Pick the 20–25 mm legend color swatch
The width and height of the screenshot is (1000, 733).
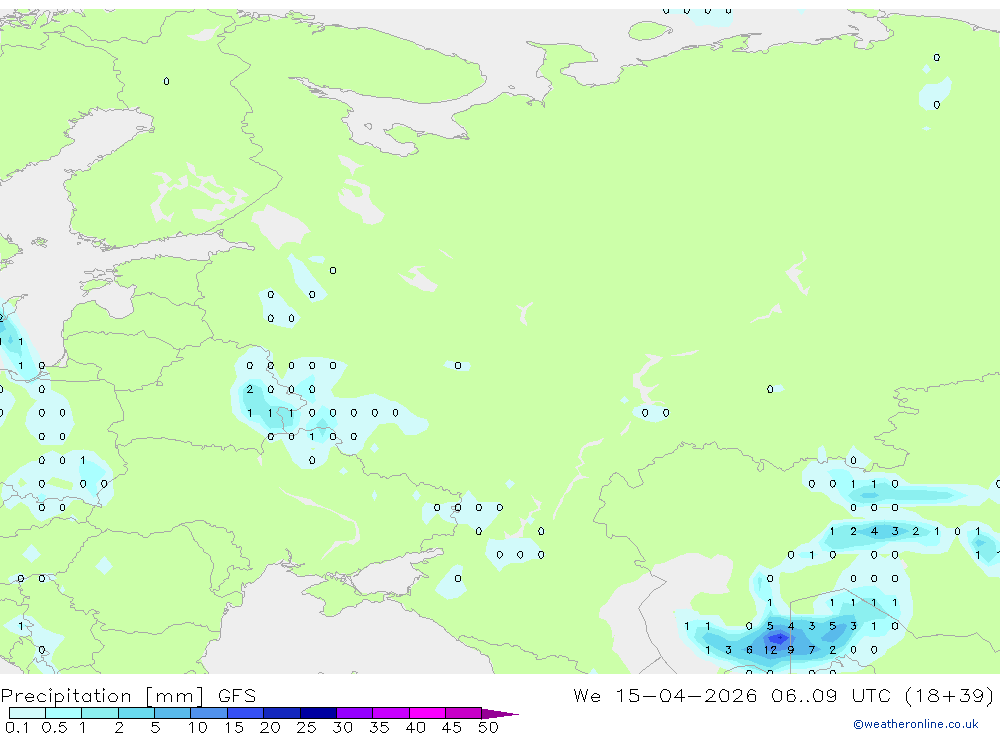282,713
